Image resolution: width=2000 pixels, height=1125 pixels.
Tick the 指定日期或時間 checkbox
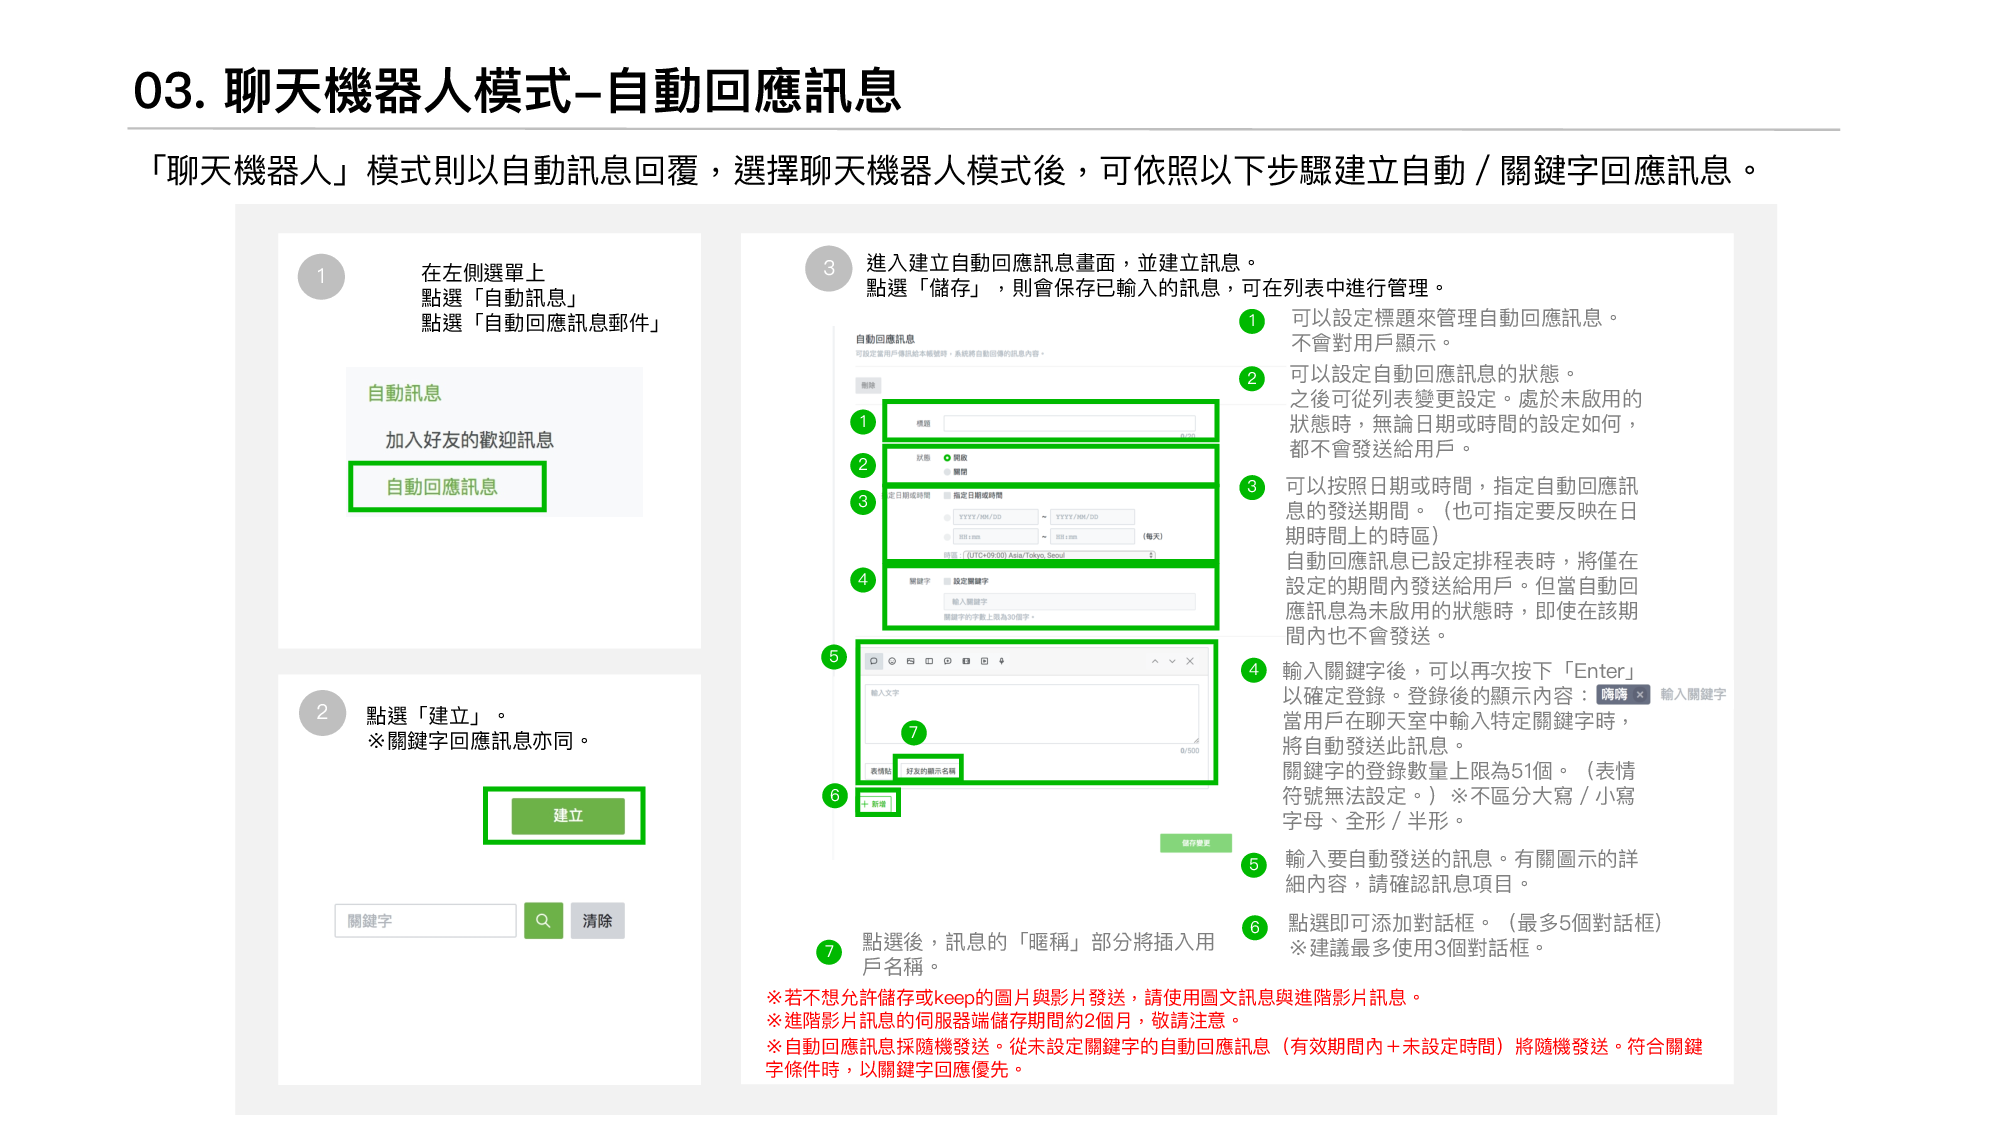(947, 495)
